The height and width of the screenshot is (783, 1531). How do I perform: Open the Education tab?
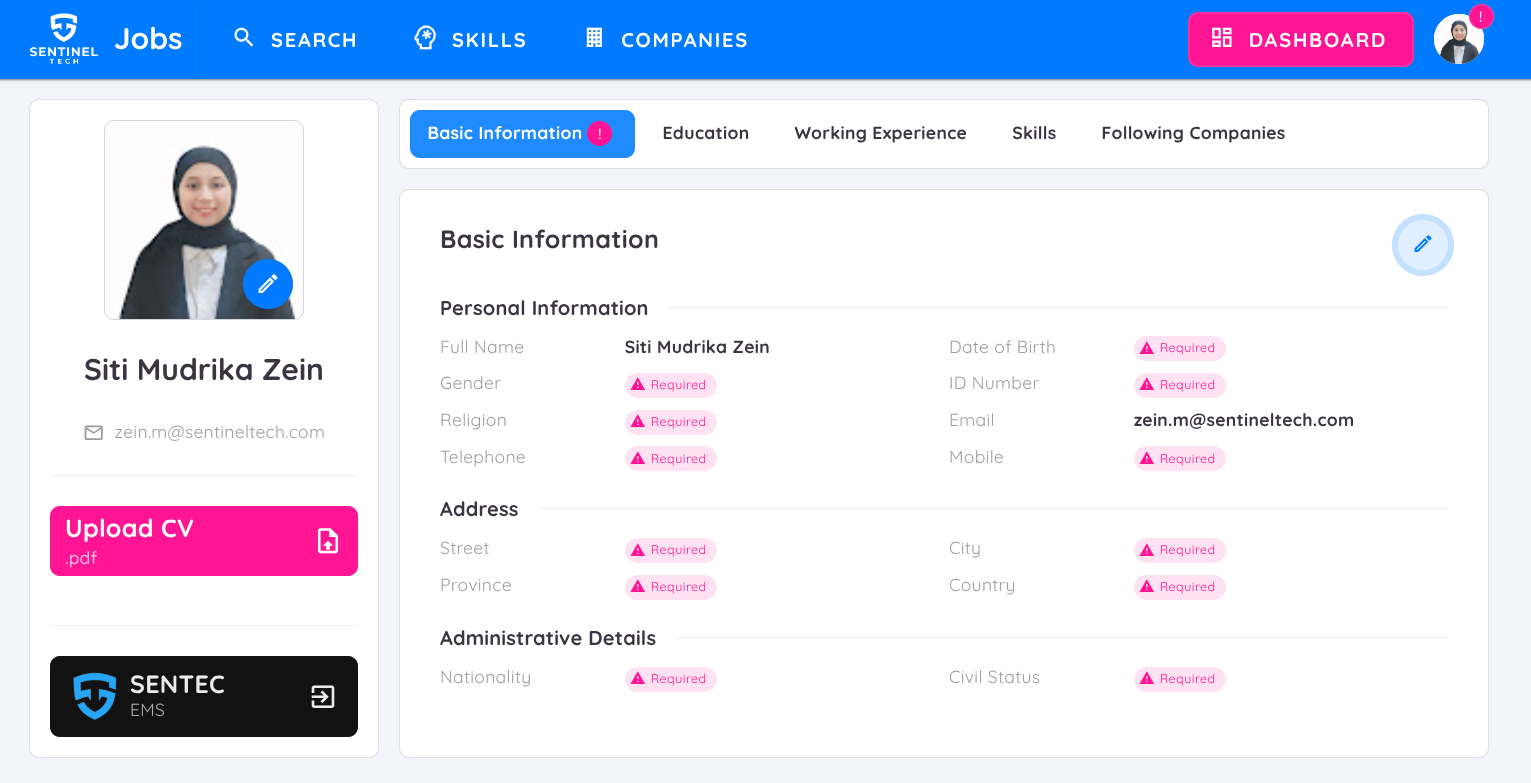[x=705, y=132]
